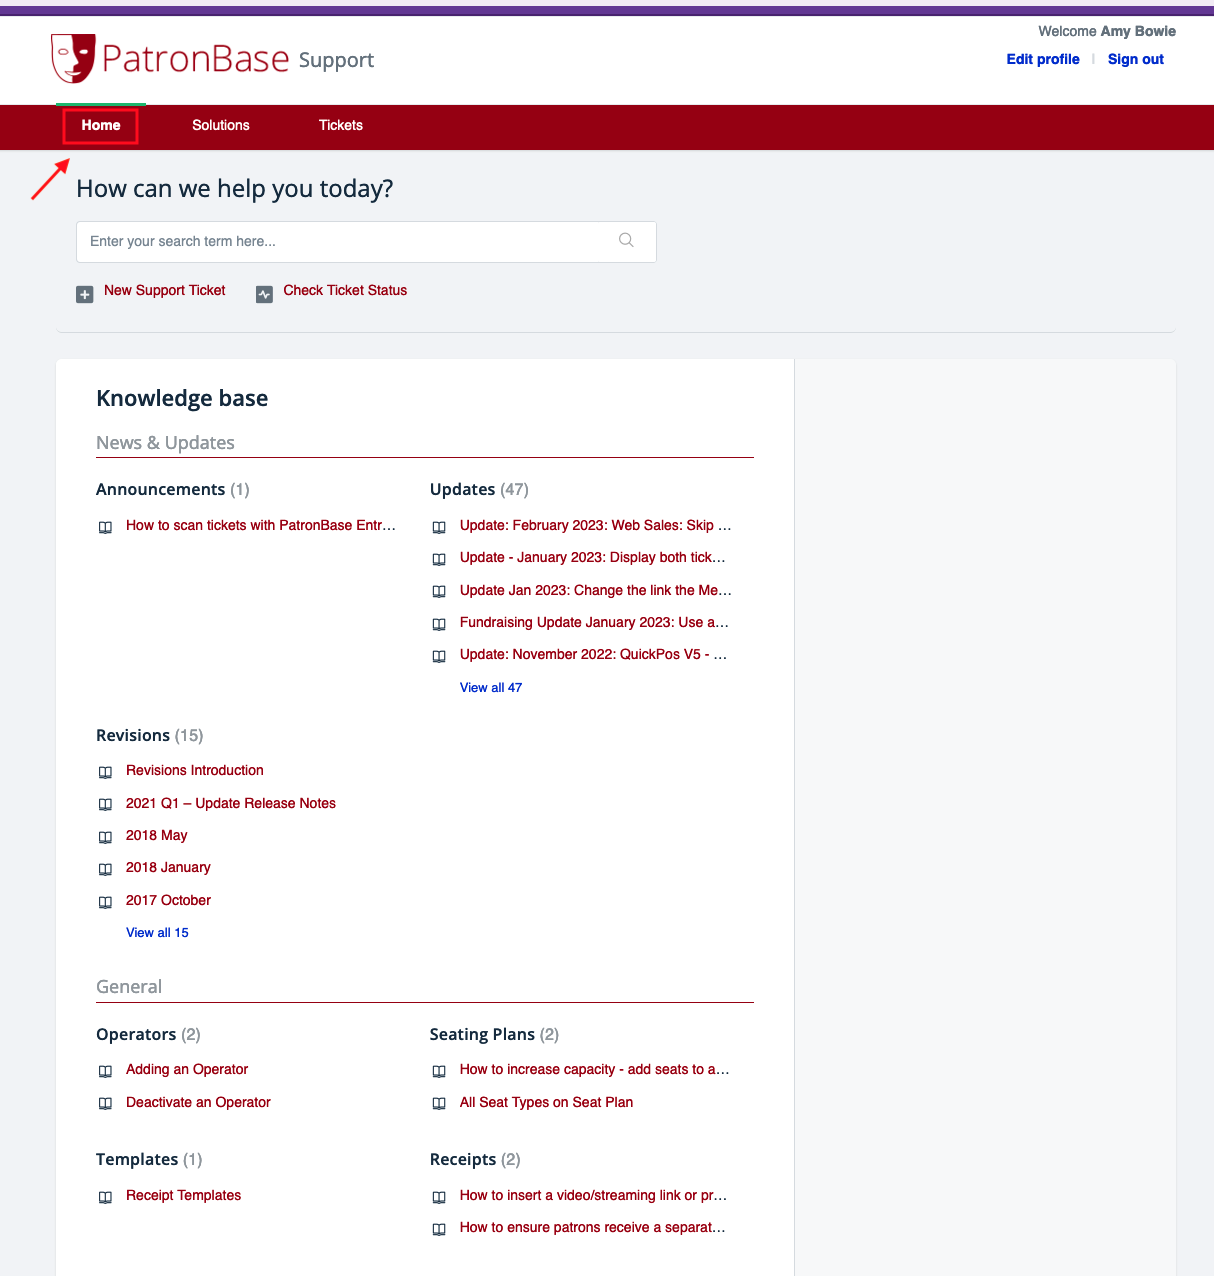Screen dimensions: 1214x1276
Task: Open Receipt Templates article
Action: [x=183, y=1195]
